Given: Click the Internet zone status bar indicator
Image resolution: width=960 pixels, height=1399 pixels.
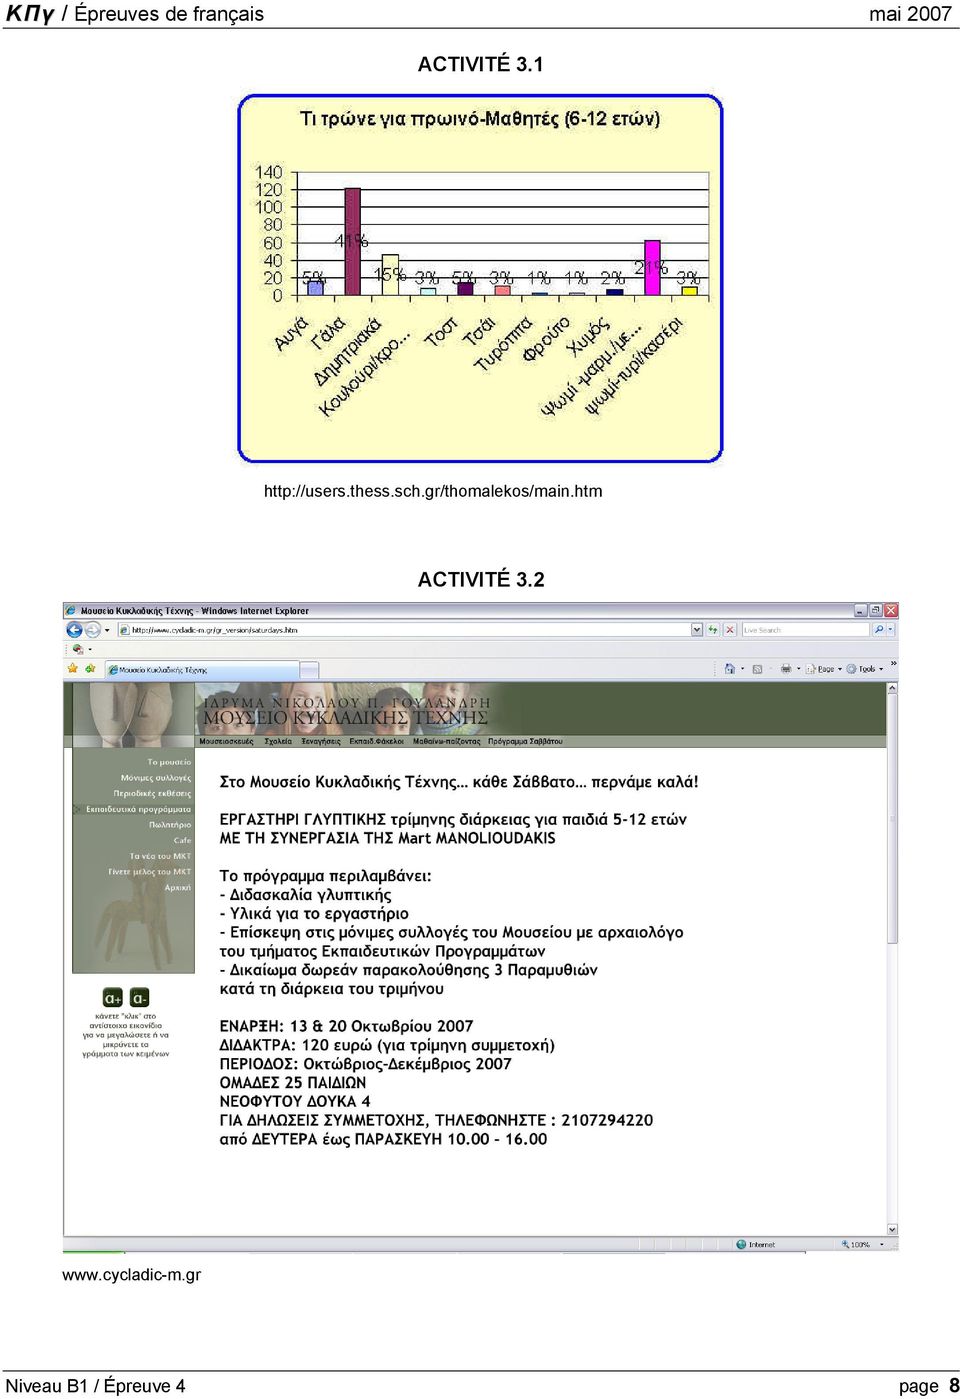Looking at the screenshot, I should click(x=756, y=1244).
